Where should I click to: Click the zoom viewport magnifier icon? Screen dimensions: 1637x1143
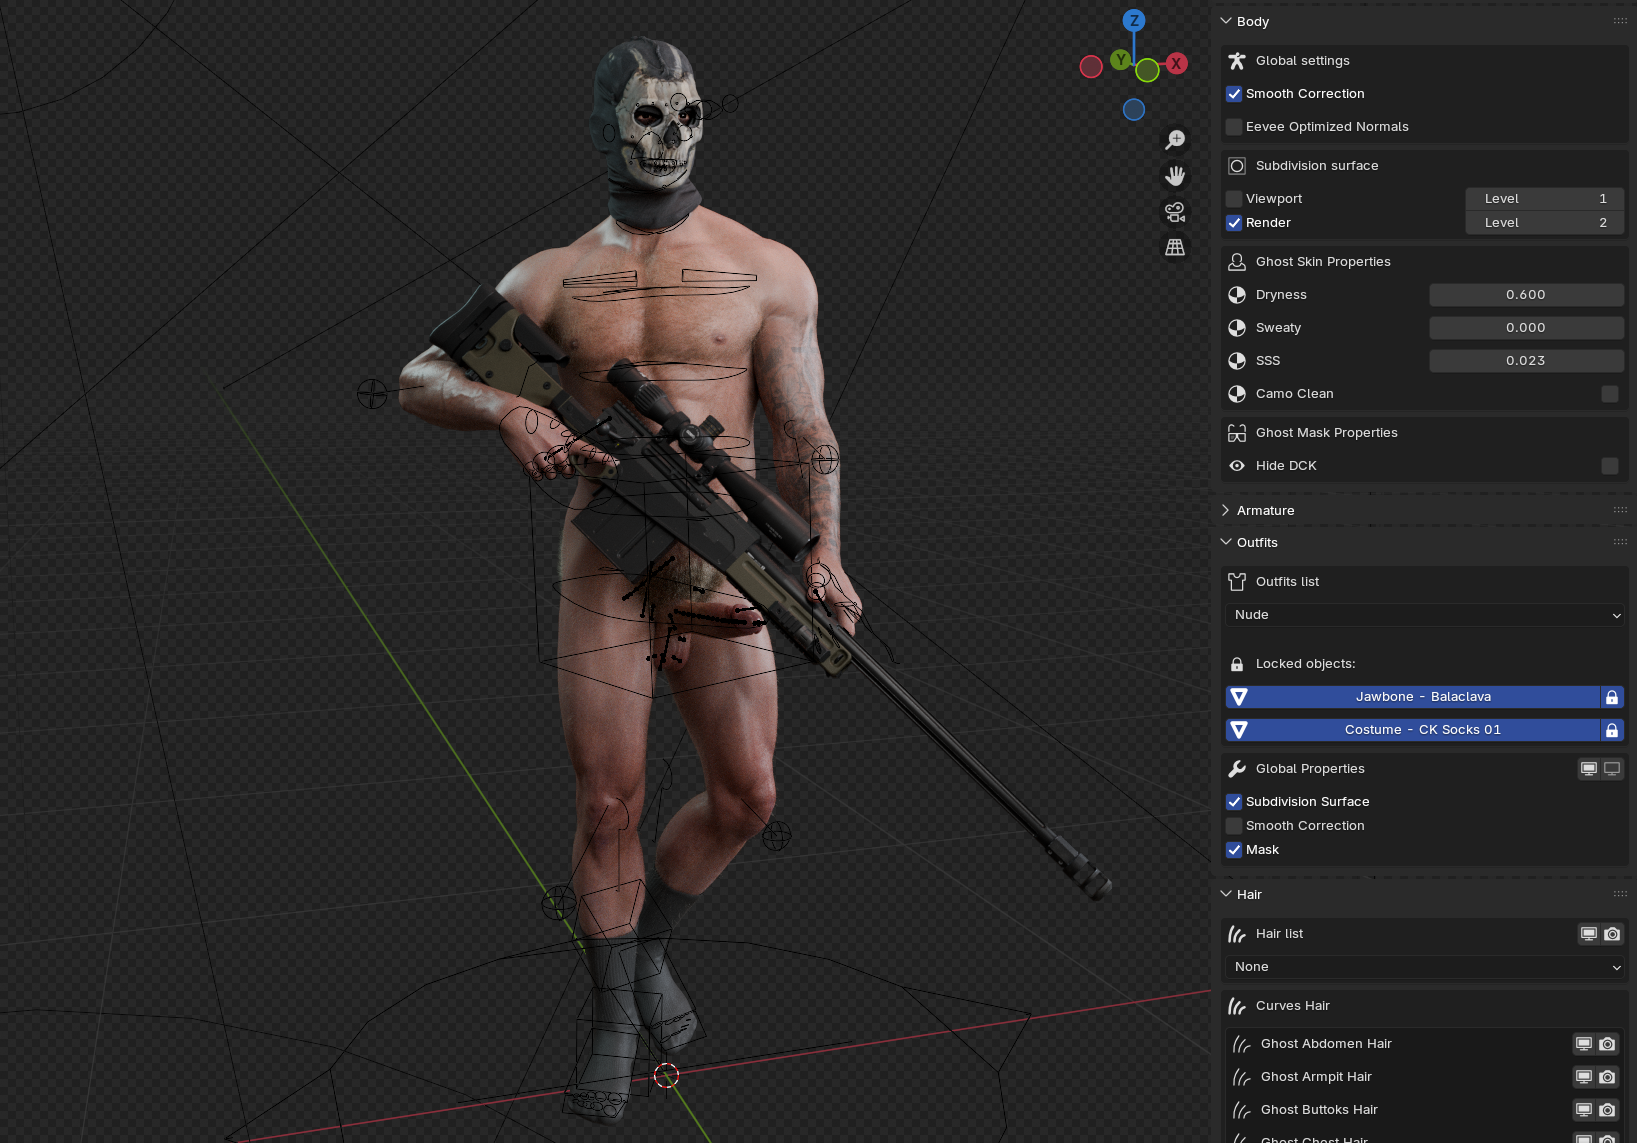click(x=1175, y=140)
